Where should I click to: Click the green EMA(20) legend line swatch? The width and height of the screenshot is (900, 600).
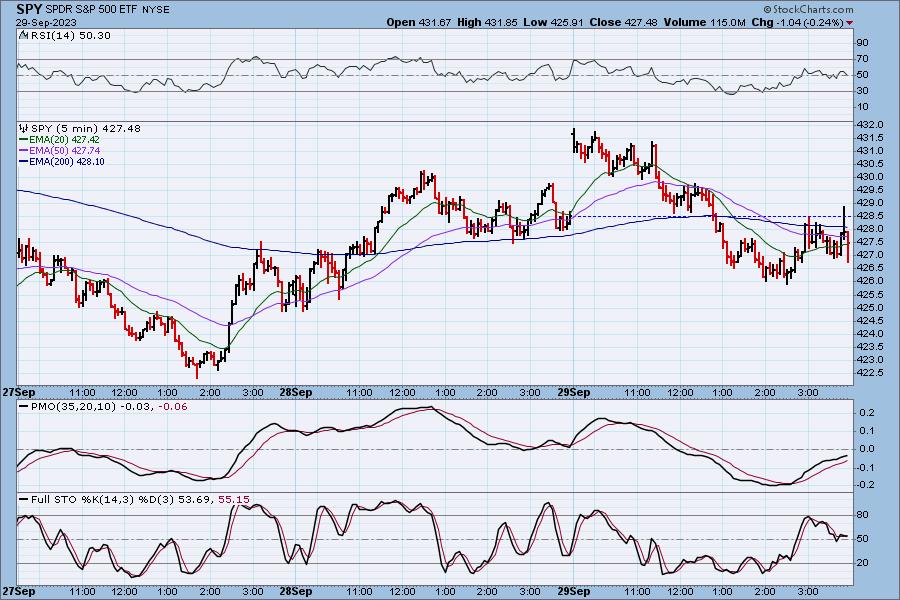24,140
